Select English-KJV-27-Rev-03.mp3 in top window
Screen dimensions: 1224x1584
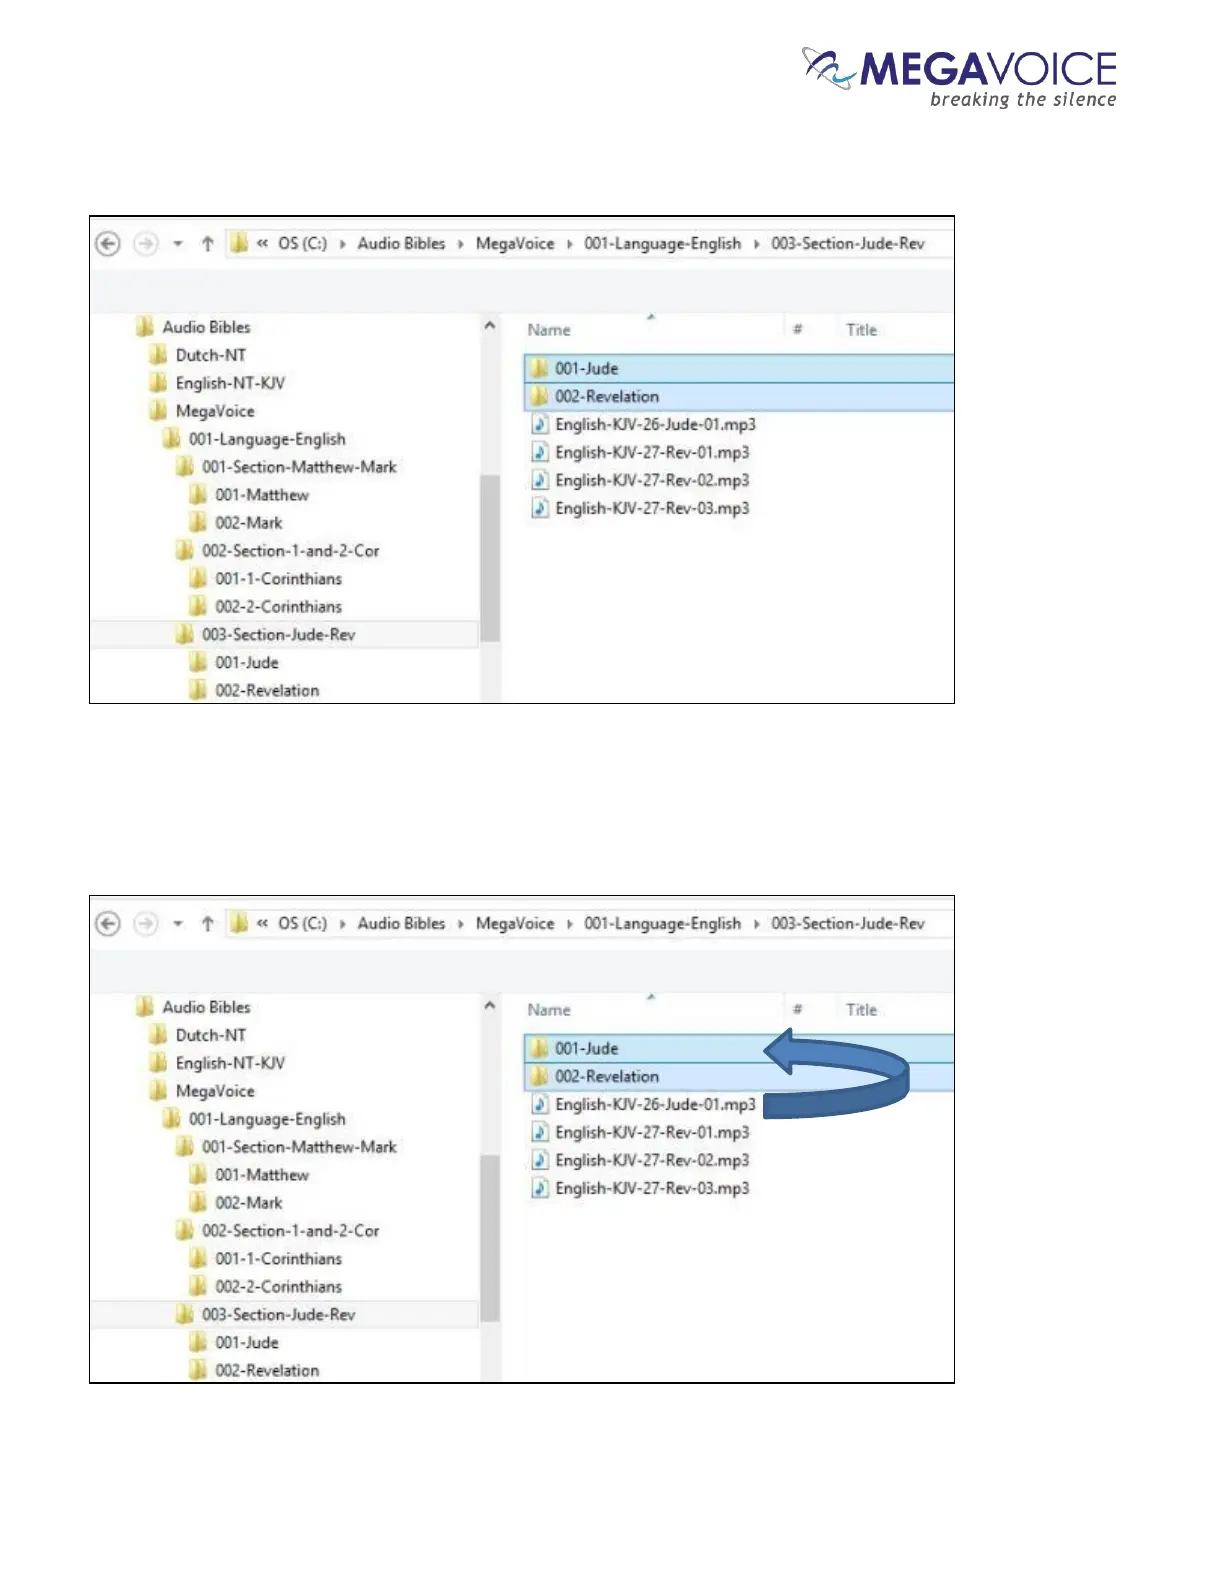click(x=640, y=508)
